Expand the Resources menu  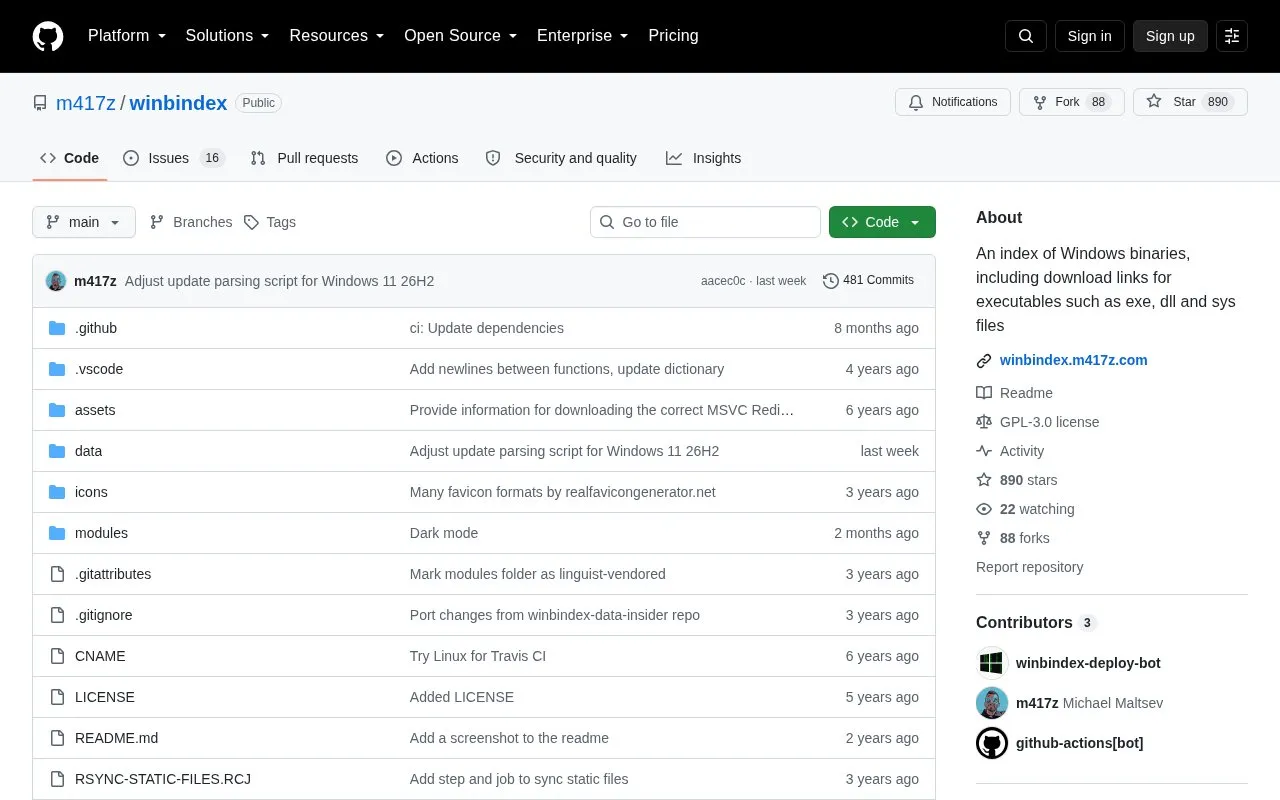pyautogui.click(x=337, y=36)
